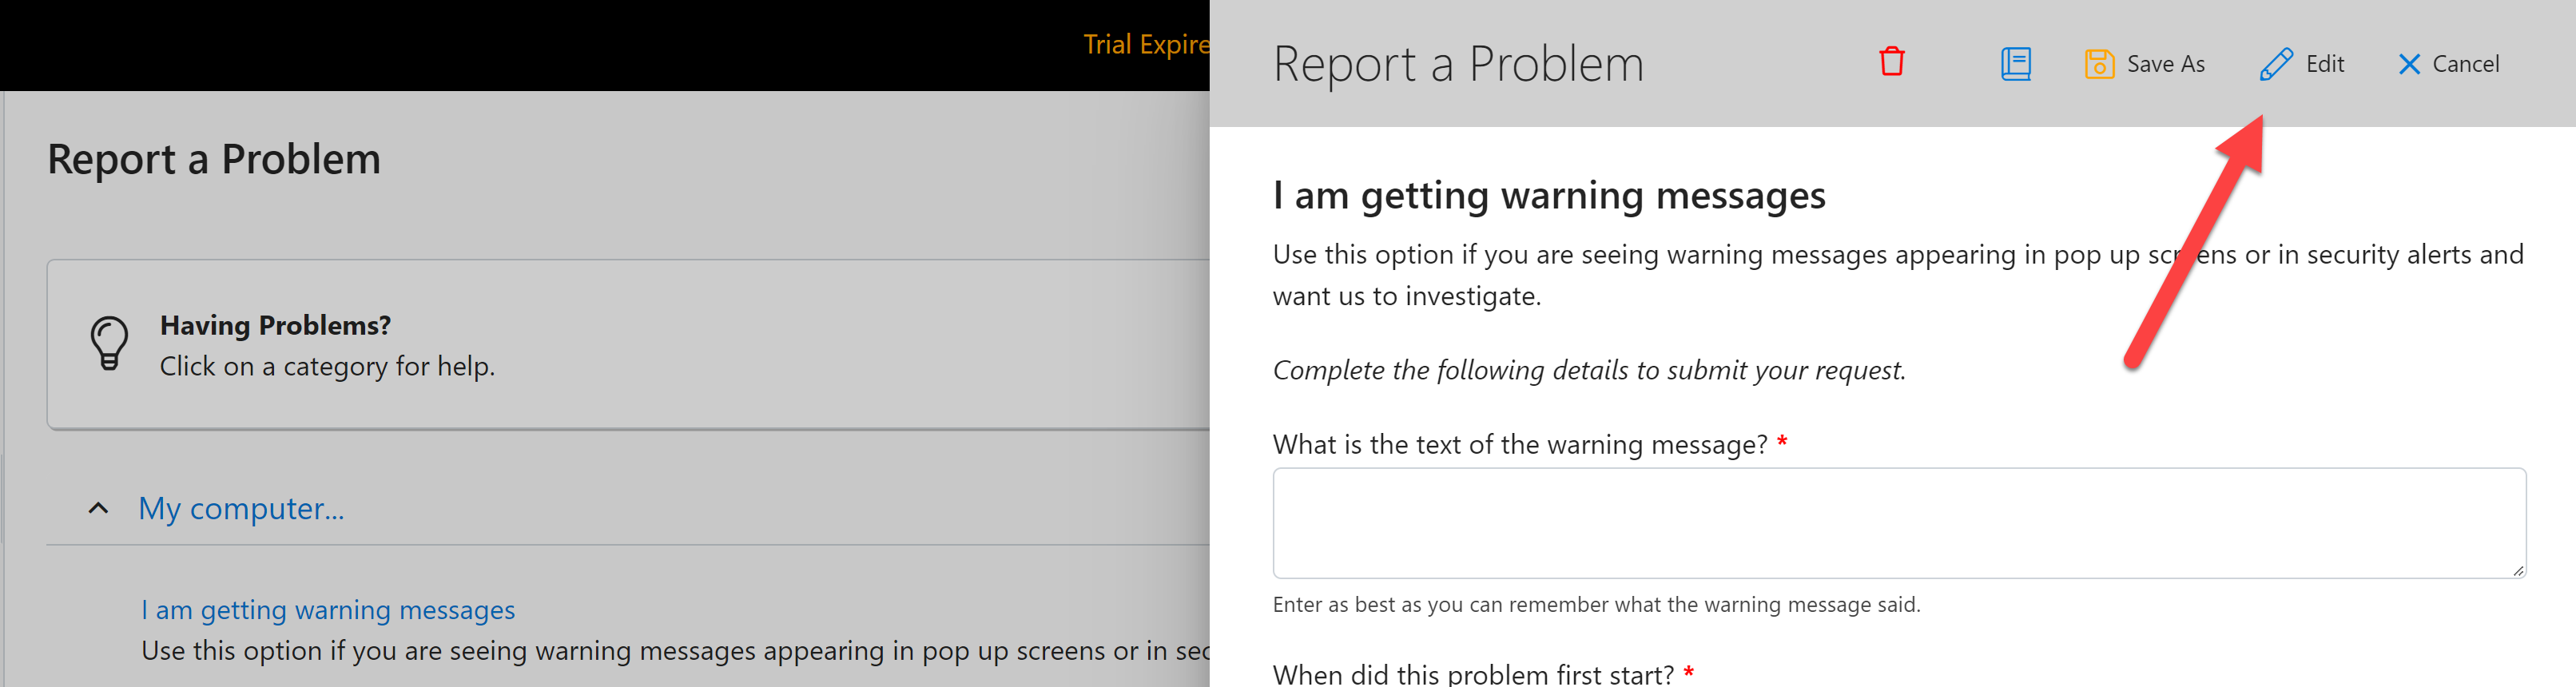The width and height of the screenshot is (2576, 687).
Task: Click the Report a Problem title in side panel
Action: (1458, 64)
